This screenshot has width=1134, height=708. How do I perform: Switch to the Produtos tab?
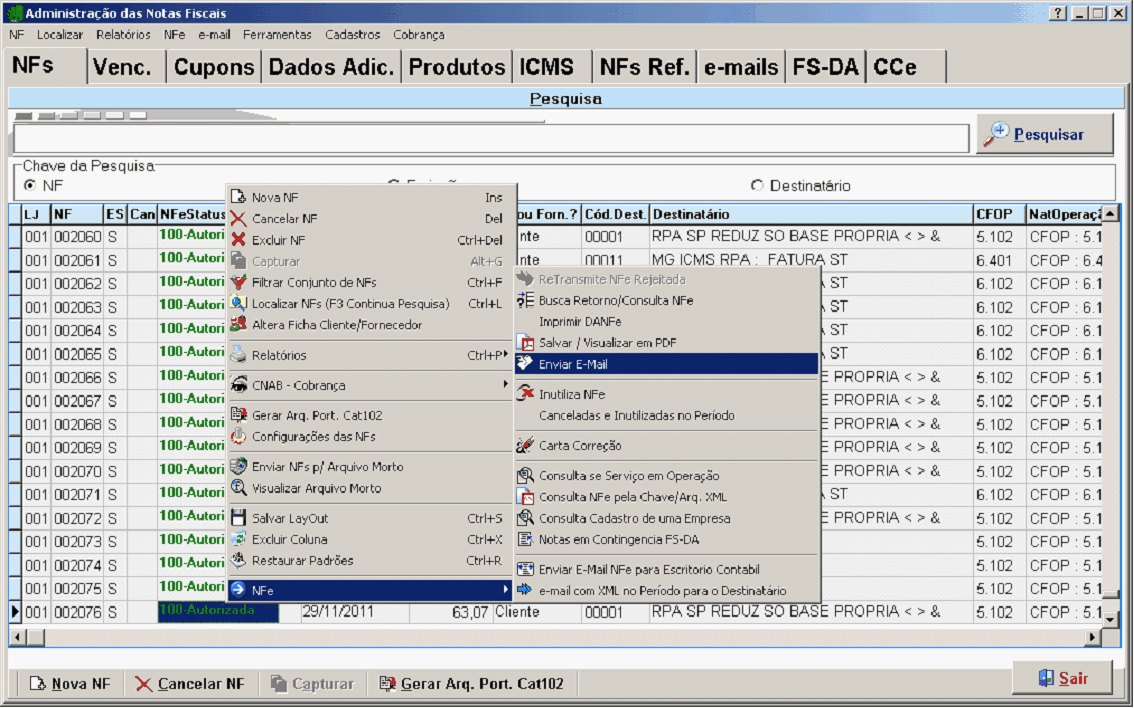pyautogui.click(x=457, y=67)
